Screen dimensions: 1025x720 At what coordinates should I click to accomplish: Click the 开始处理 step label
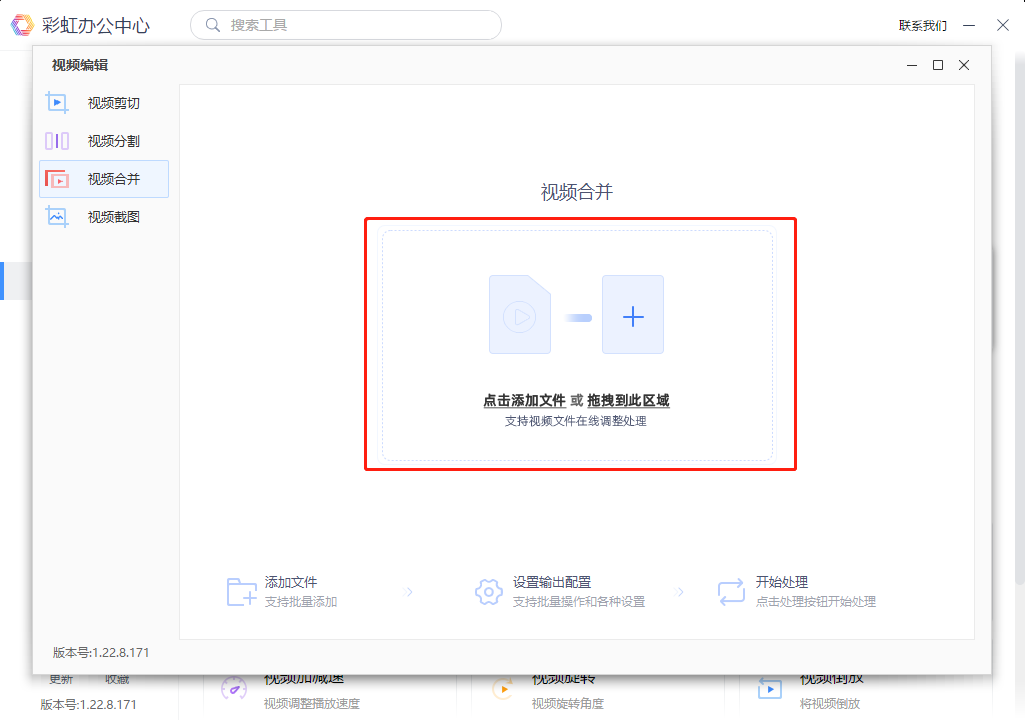(x=782, y=582)
